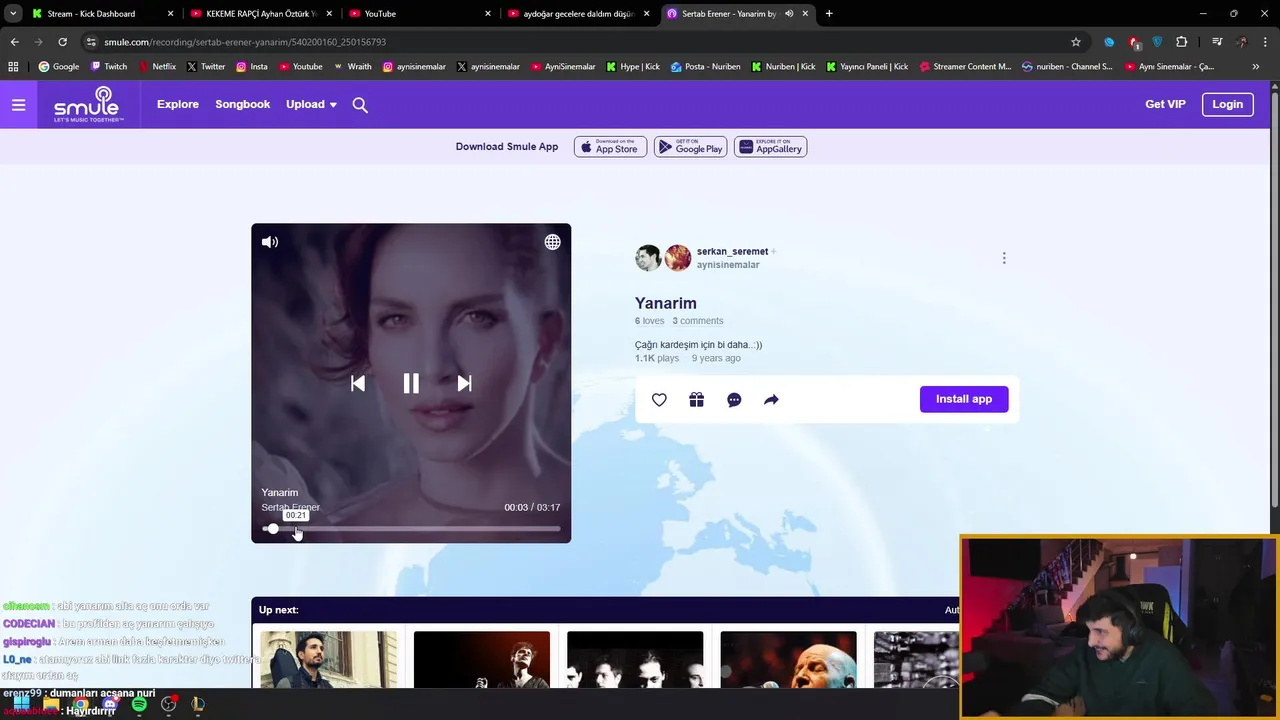This screenshot has width=1280, height=720.
Task: Open the three-dot more options menu
Action: (1004, 258)
